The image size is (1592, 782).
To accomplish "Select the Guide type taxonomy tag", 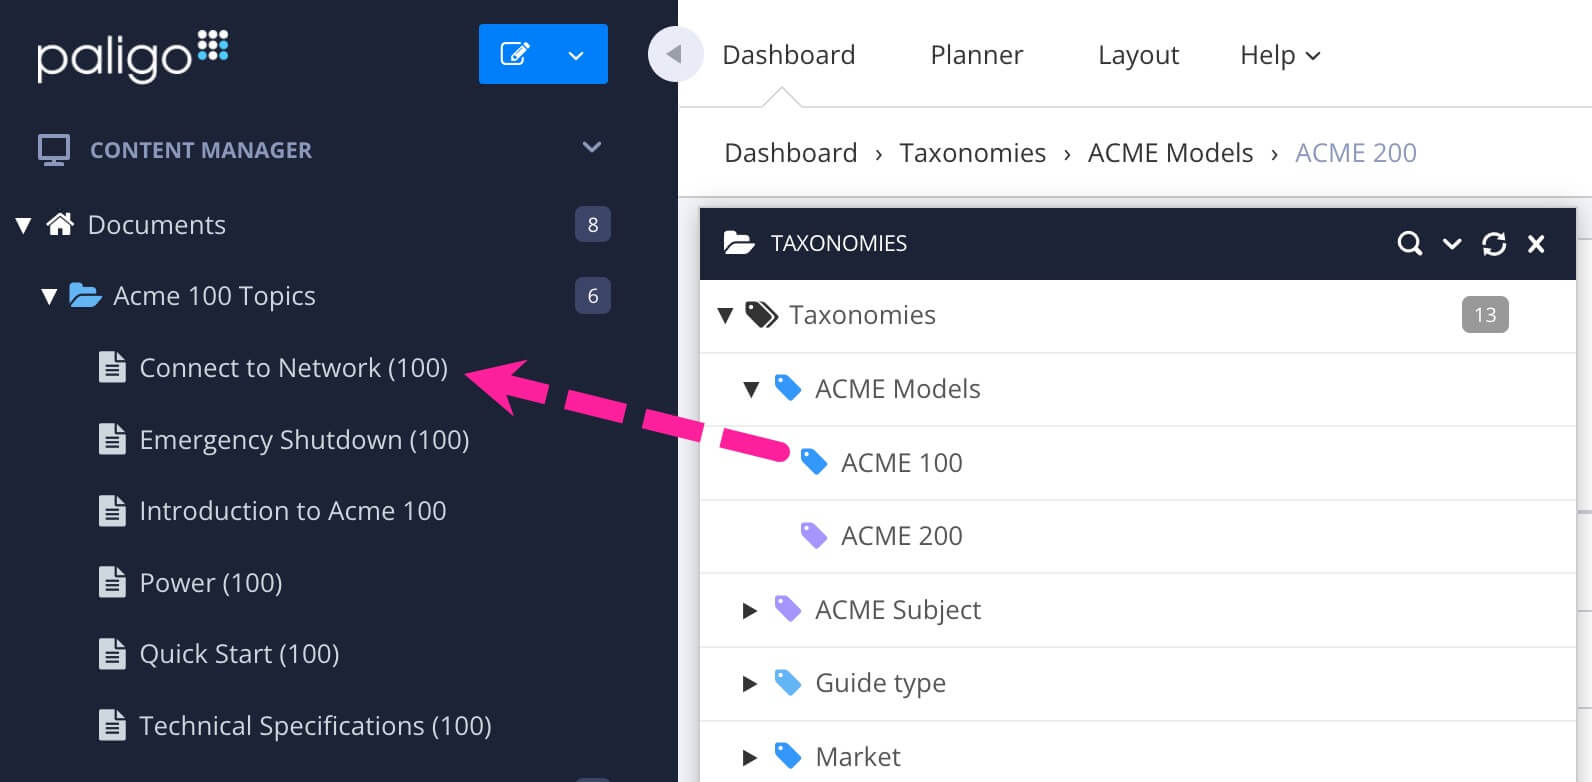I will [x=880, y=683].
